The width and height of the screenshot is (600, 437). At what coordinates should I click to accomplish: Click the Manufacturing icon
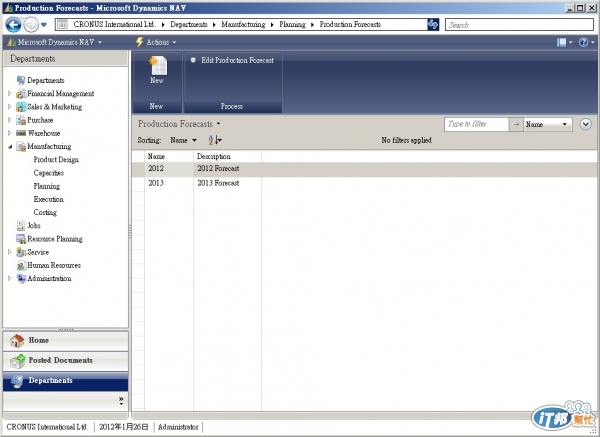21,147
